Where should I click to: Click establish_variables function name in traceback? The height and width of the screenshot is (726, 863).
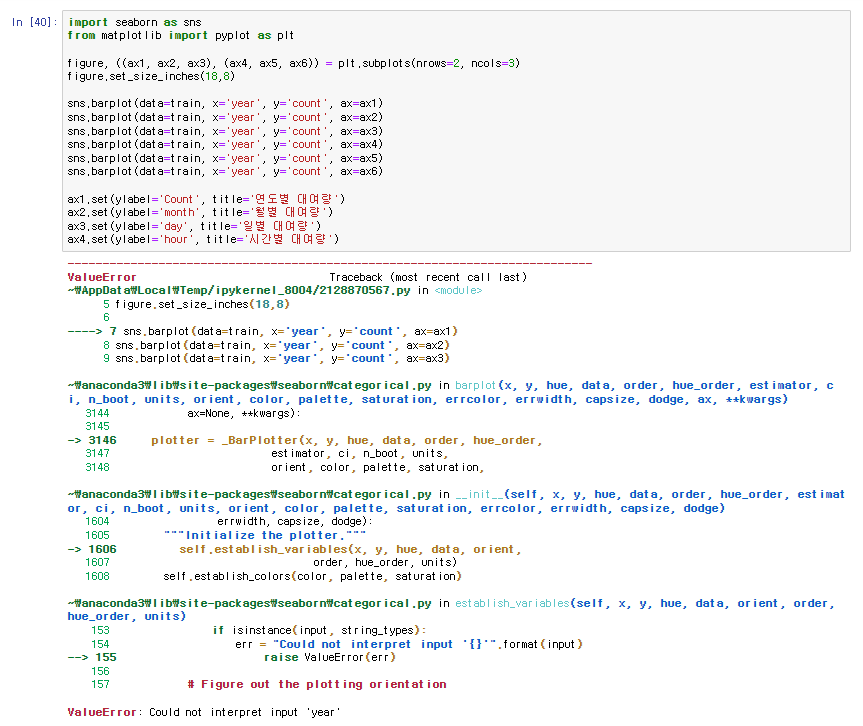tap(512, 603)
